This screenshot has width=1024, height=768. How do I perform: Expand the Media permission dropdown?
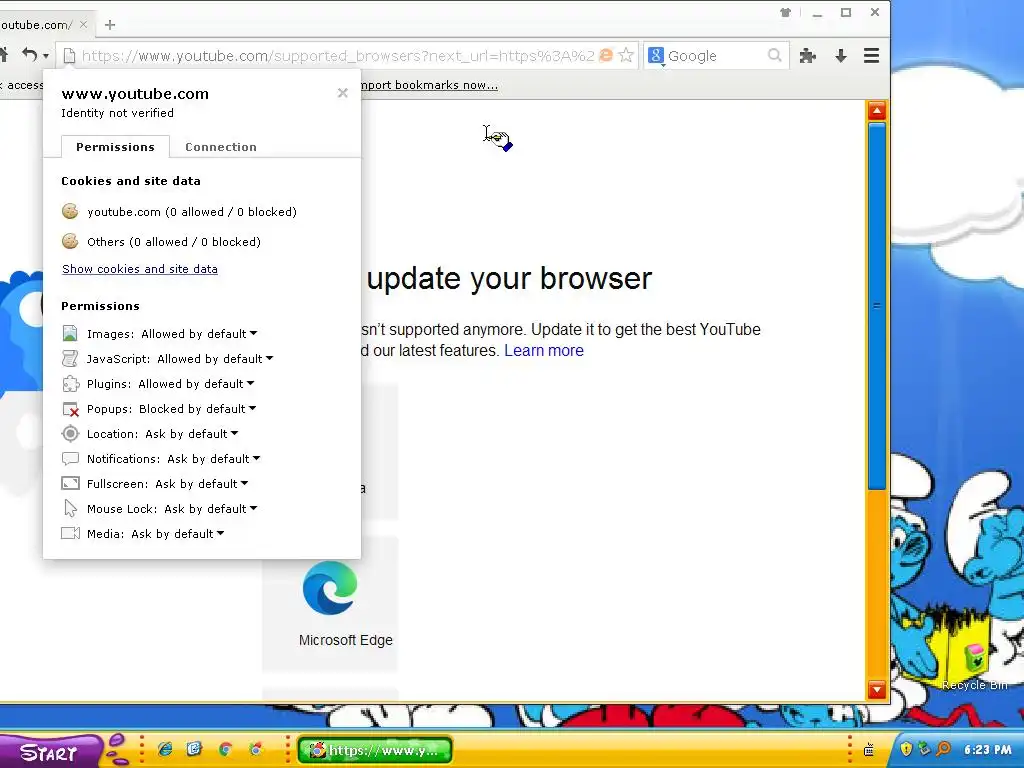(x=220, y=534)
